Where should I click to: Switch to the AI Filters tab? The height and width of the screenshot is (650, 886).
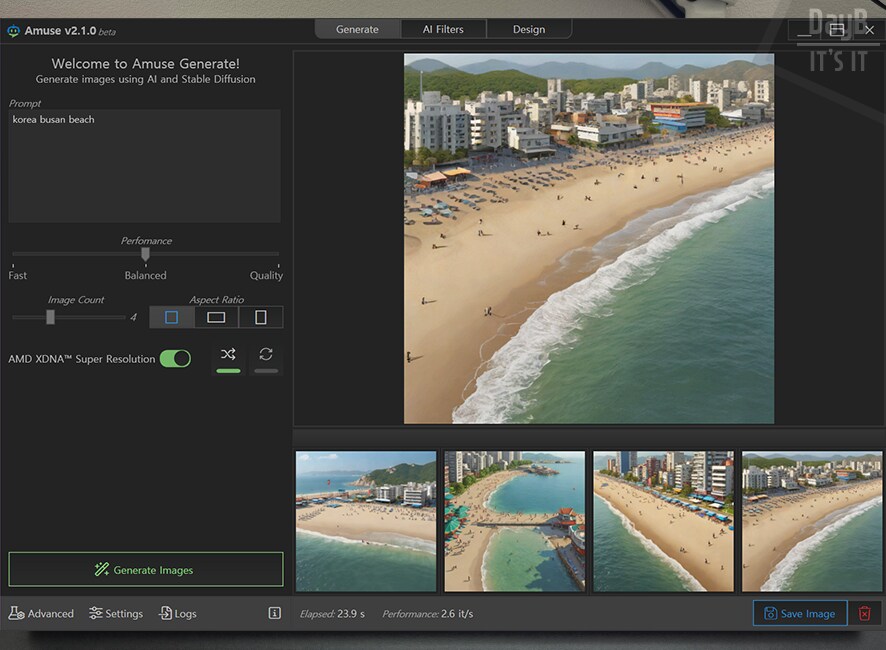coord(443,29)
